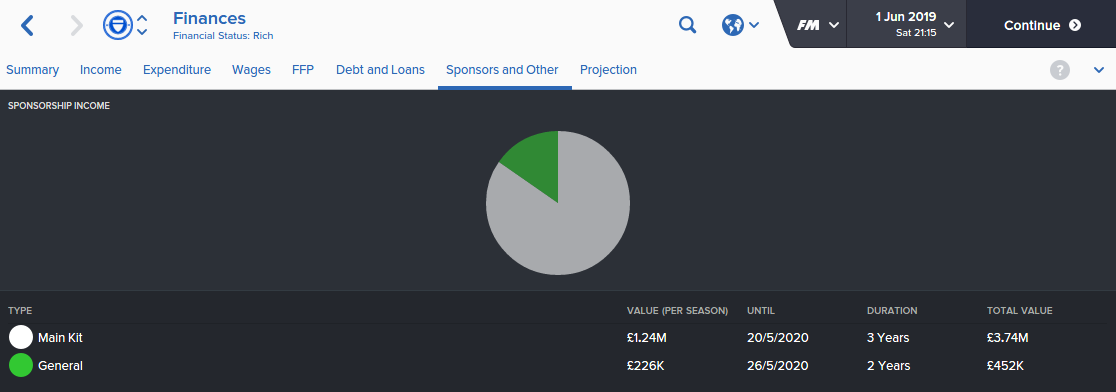Select the Debt and Loans tab

point(380,70)
